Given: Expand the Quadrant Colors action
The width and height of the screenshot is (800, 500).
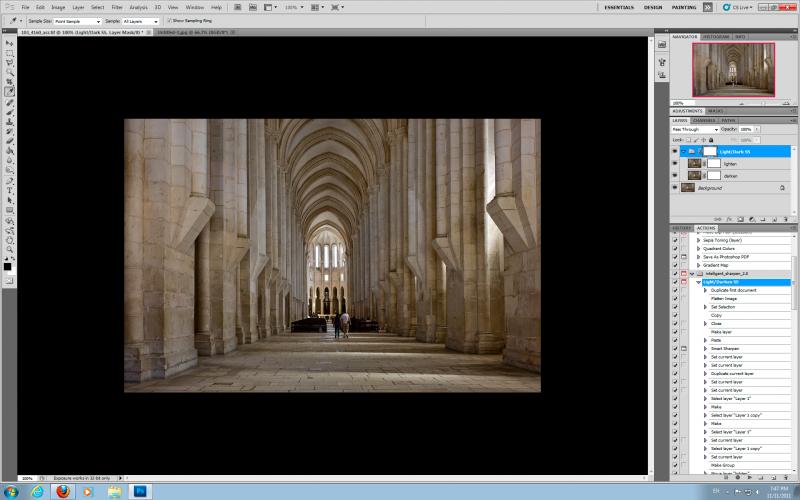Looking at the screenshot, I should [x=698, y=249].
